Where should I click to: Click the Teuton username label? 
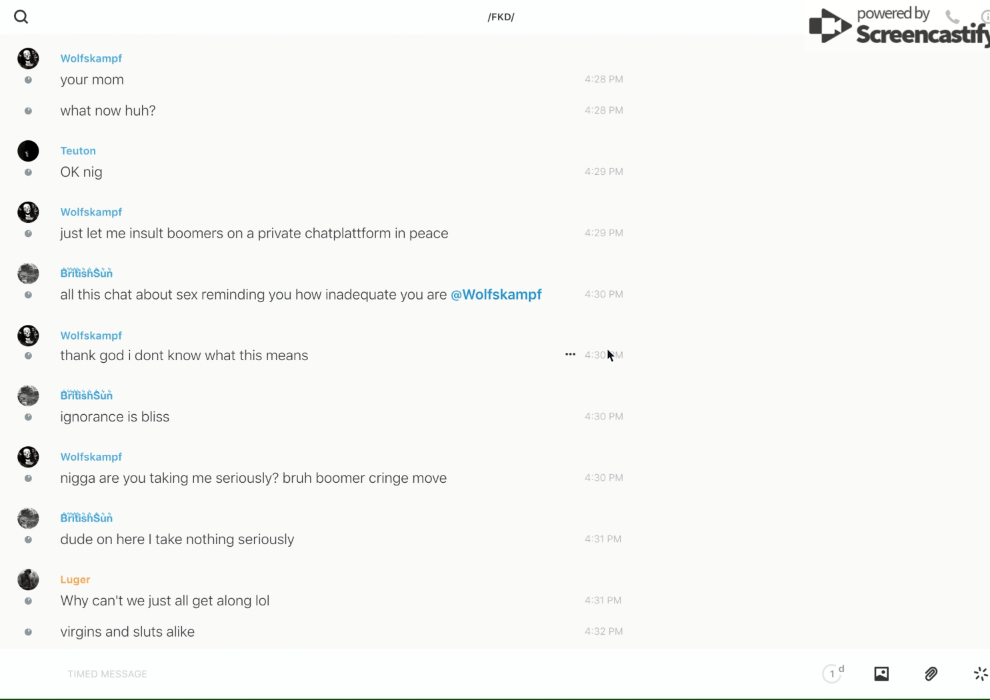(x=78, y=151)
